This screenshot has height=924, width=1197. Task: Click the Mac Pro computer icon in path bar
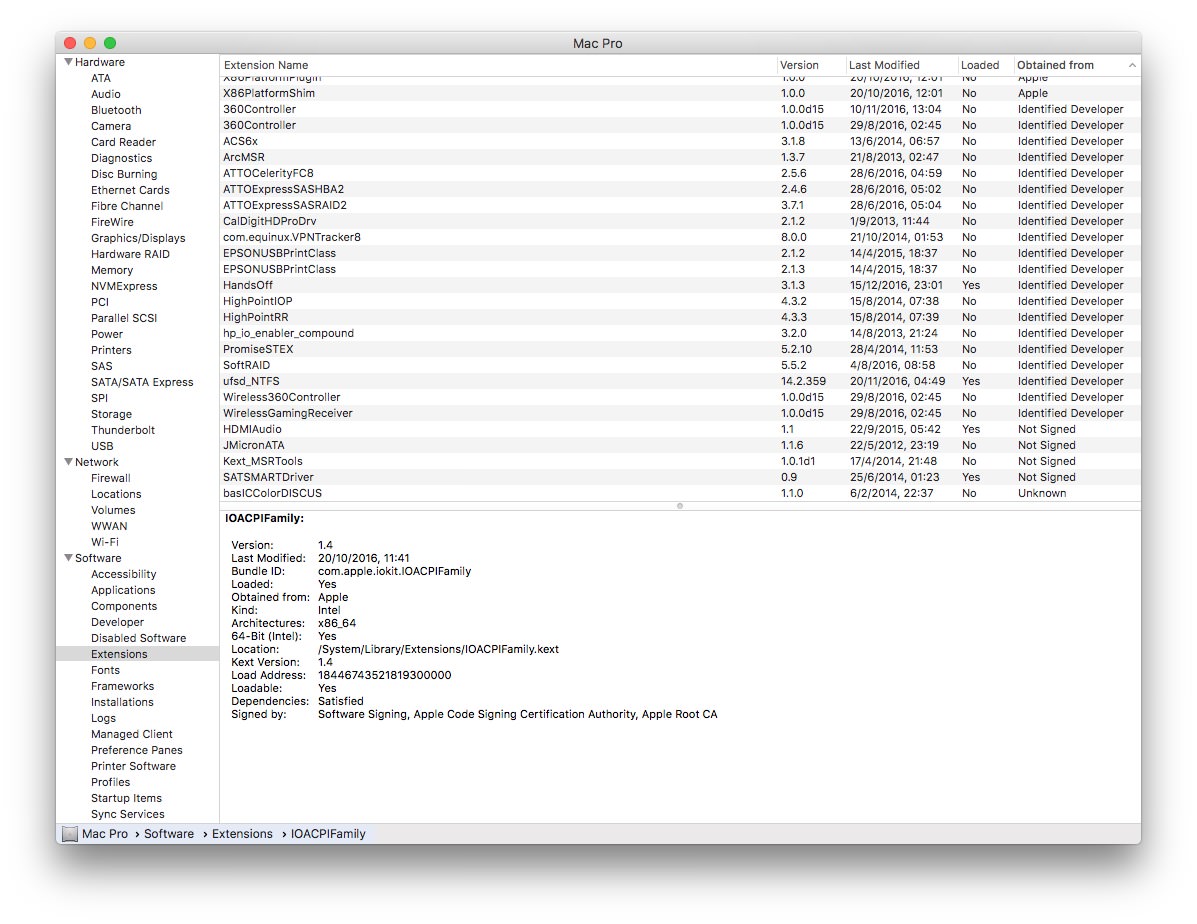69,834
